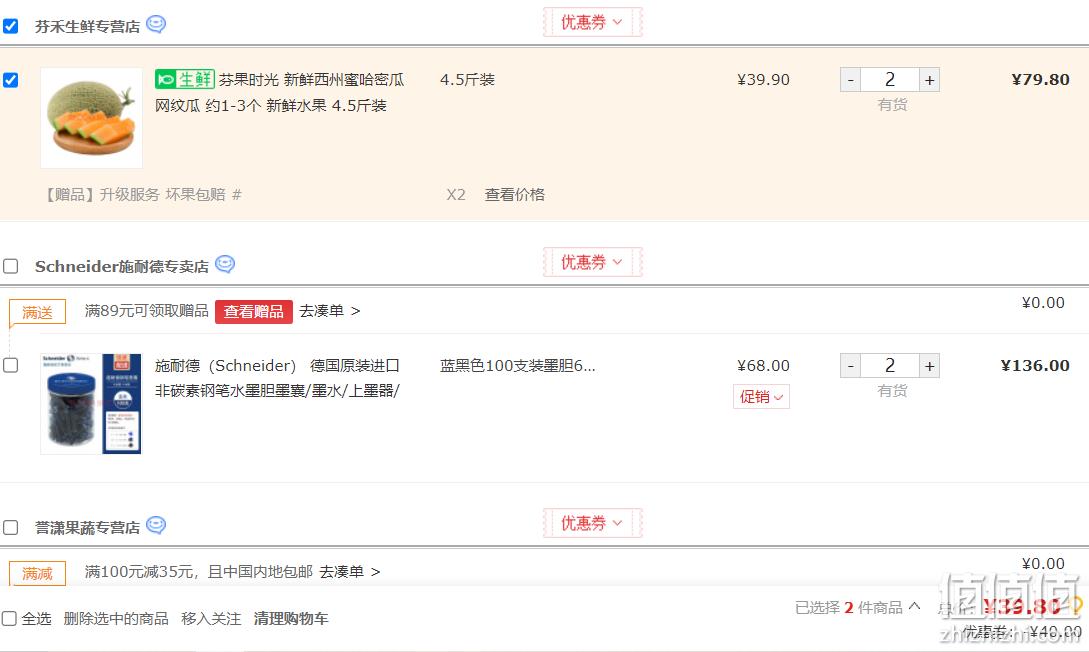The image size is (1089, 652).
Task: Open the Schneider ink cartridge thumbnail
Action: tap(92, 404)
